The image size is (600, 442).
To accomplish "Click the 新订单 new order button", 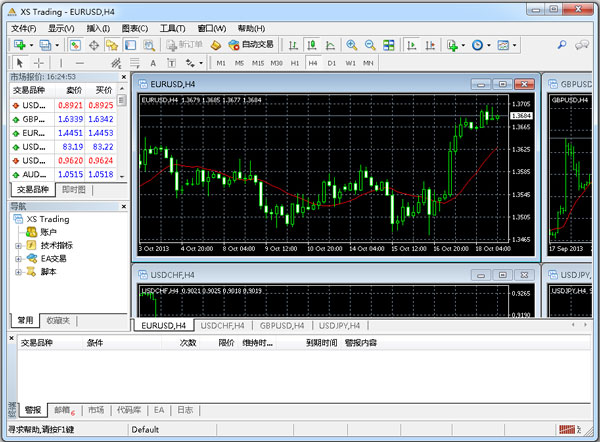I will pyautogui.click(x=184, y=45).
